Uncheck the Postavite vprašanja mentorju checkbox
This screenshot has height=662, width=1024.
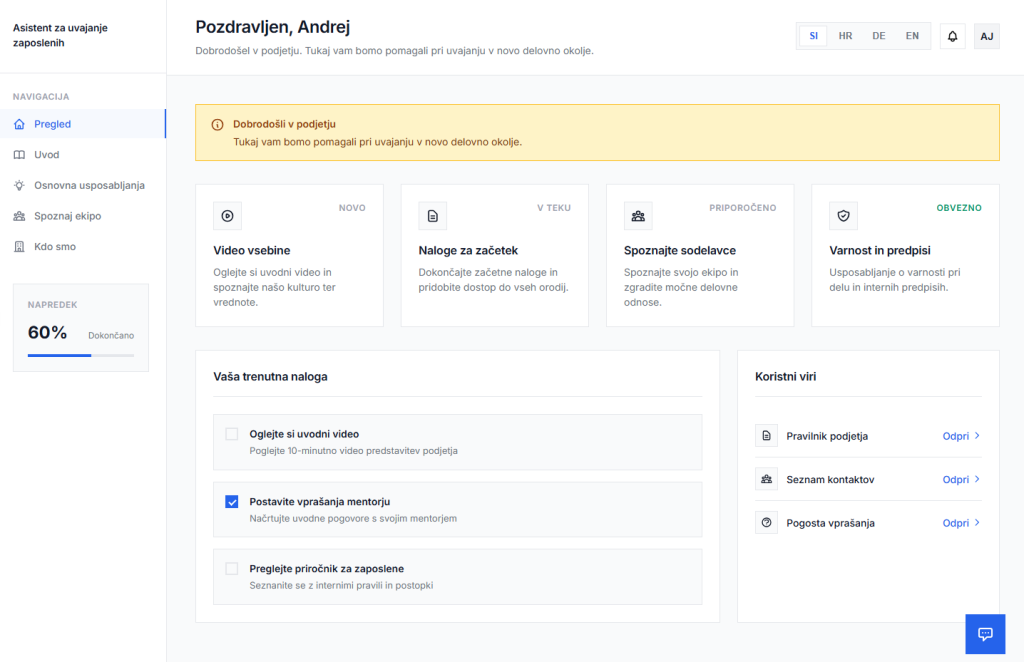[232, 502]
